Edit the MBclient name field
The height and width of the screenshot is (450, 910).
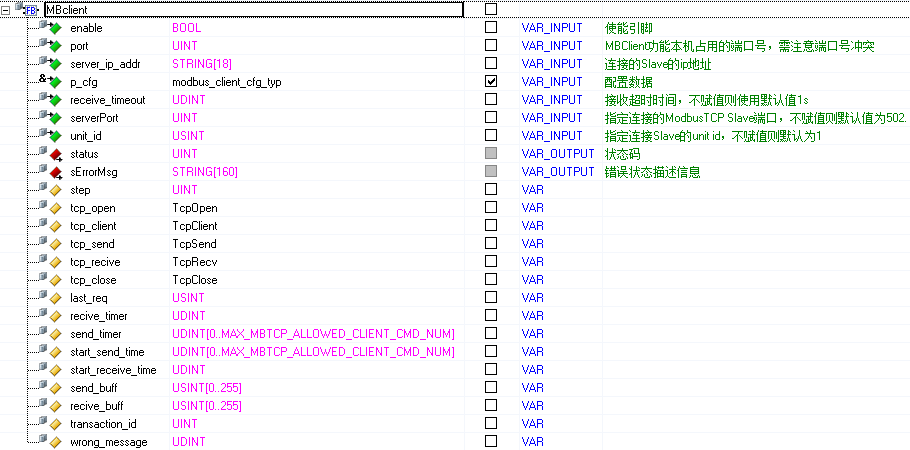point(254,10)
